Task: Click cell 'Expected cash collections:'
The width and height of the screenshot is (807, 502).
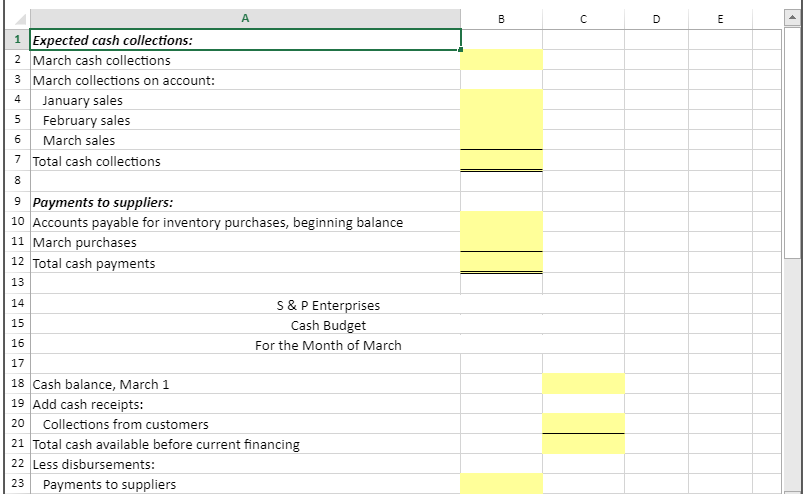Action: coord(245,40)
